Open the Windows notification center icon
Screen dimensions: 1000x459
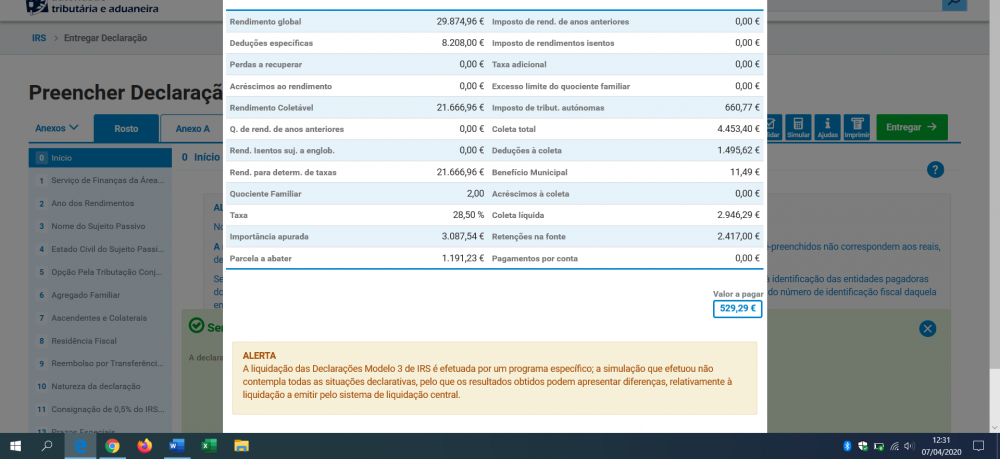[978, 446]
